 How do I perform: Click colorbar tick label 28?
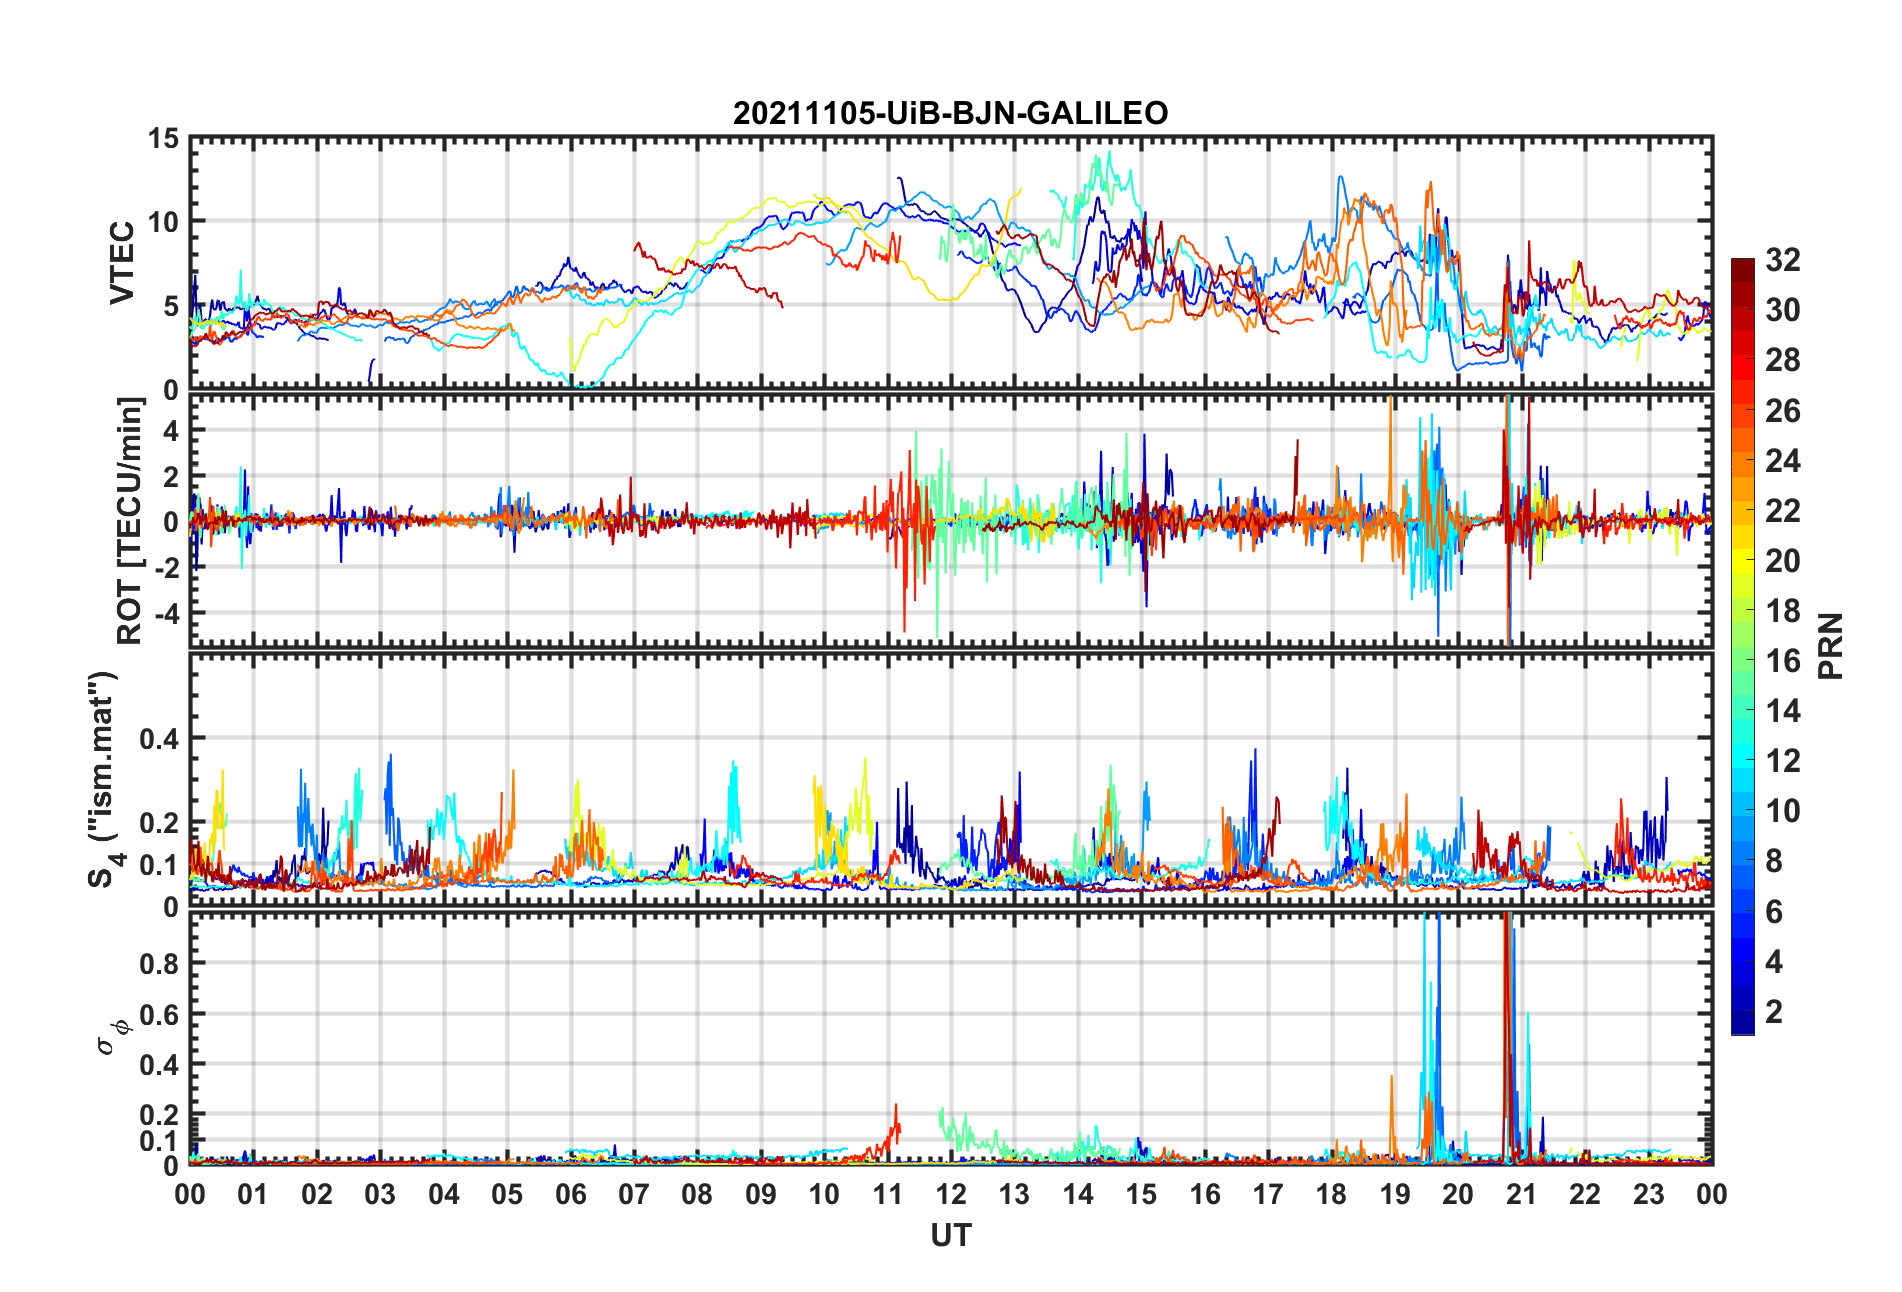[1783, 360]
